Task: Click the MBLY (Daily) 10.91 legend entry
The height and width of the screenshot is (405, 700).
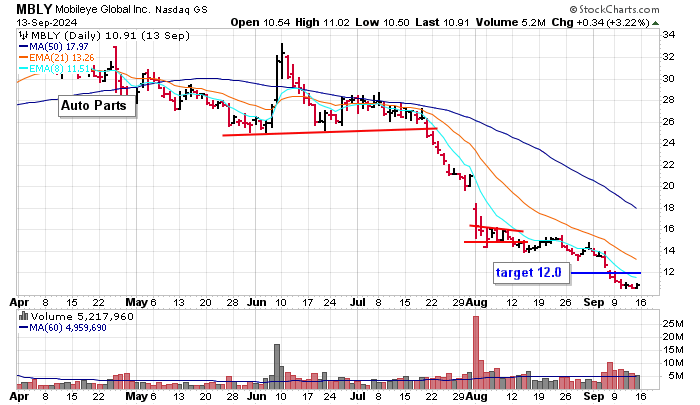Action: 110,36
